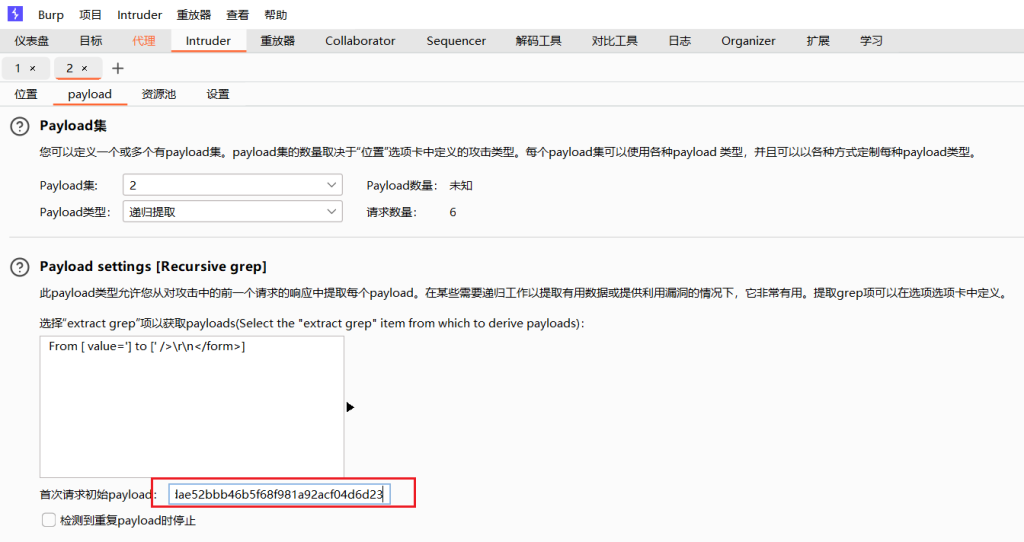Close Intruder attack tab 2
1024x542 pixels.
coord(85,68)
